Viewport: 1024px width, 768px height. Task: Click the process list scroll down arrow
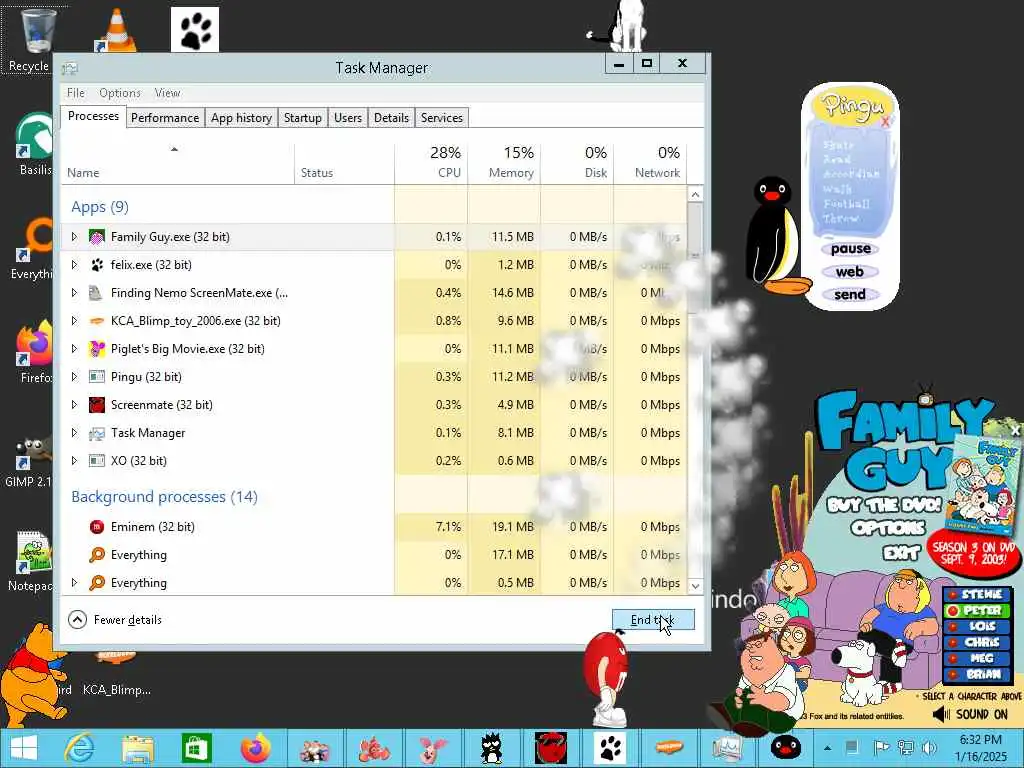(695, 586)
